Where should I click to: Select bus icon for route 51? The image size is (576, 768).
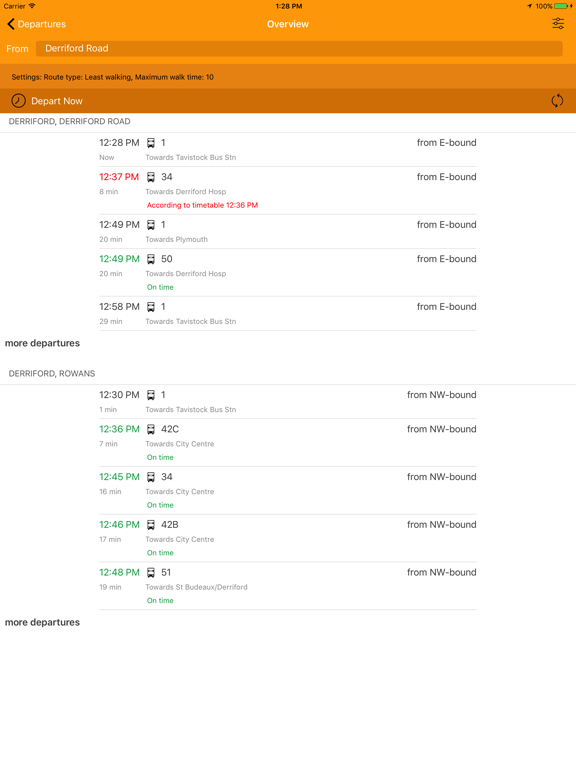click(x=151, y=573)
